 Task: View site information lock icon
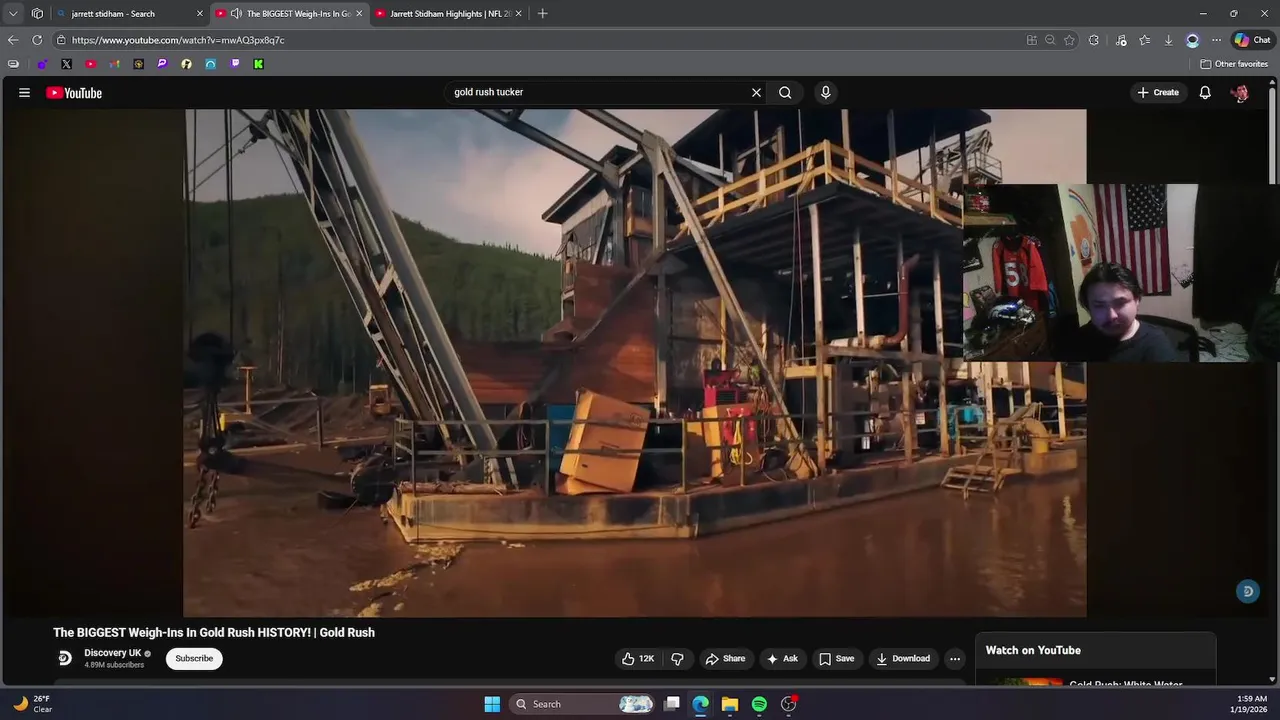point(61,40)
